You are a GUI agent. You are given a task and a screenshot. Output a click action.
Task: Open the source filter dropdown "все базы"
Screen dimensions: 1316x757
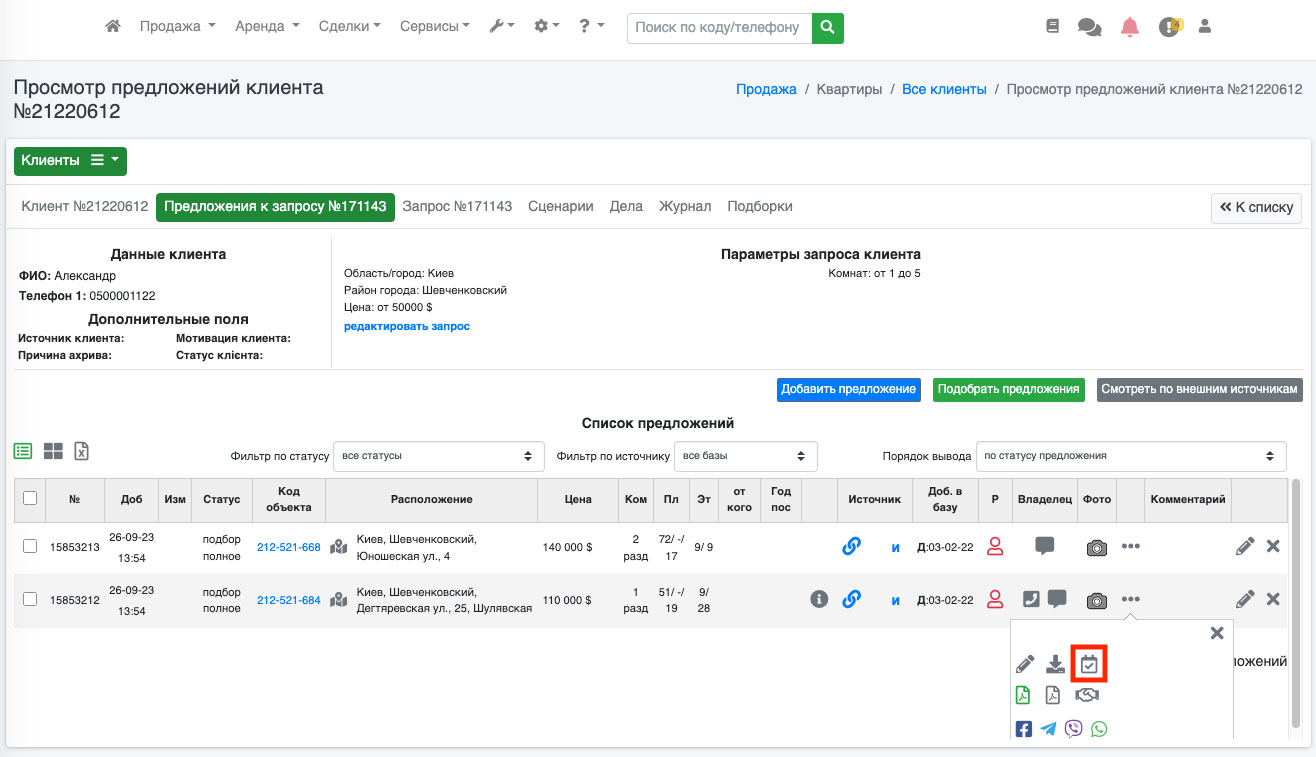(745, 456)
